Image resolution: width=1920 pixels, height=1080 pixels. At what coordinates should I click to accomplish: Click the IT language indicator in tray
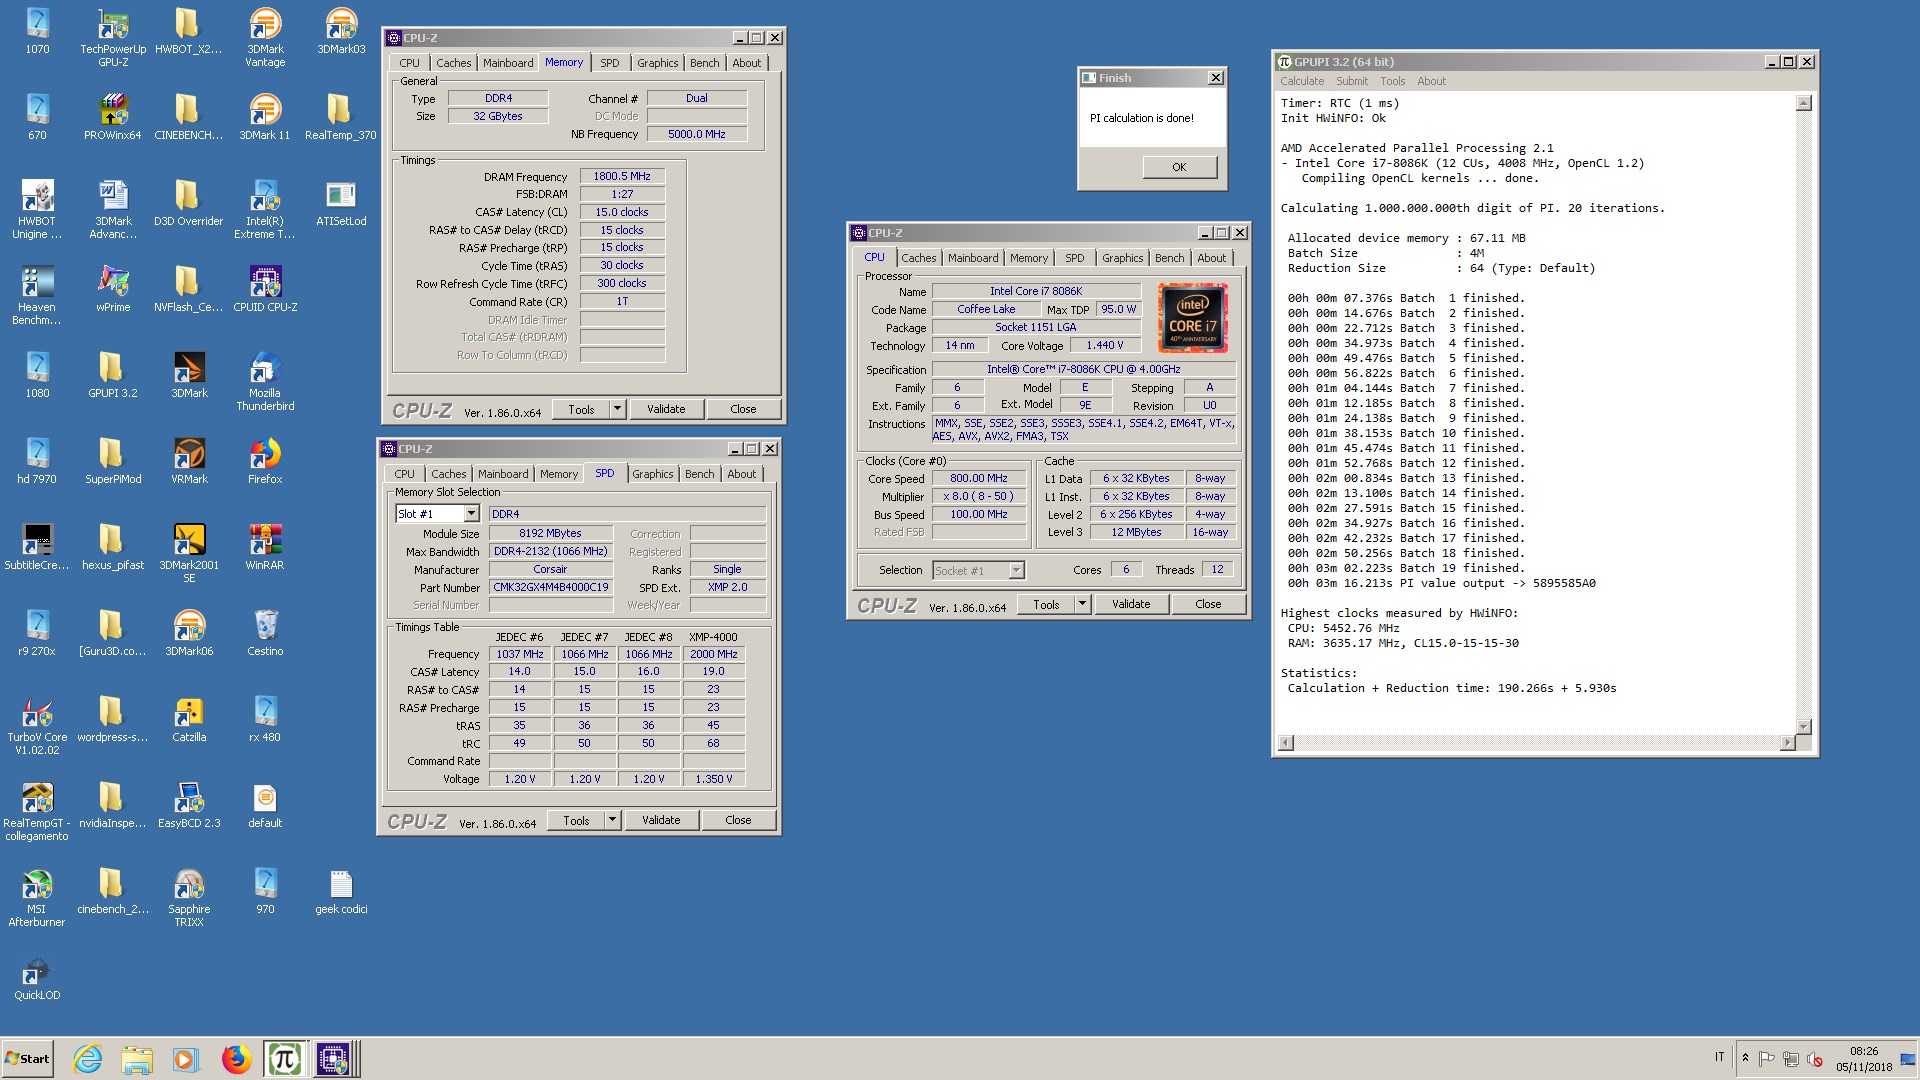1719,1057
